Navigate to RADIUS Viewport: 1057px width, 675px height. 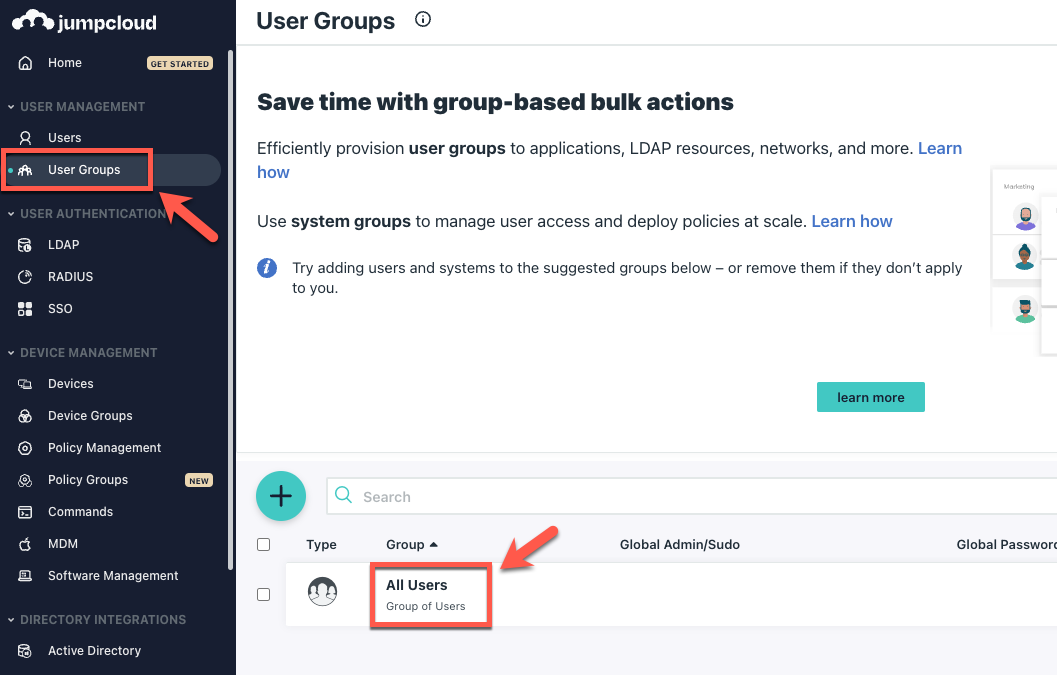click(x=71, y=276)
